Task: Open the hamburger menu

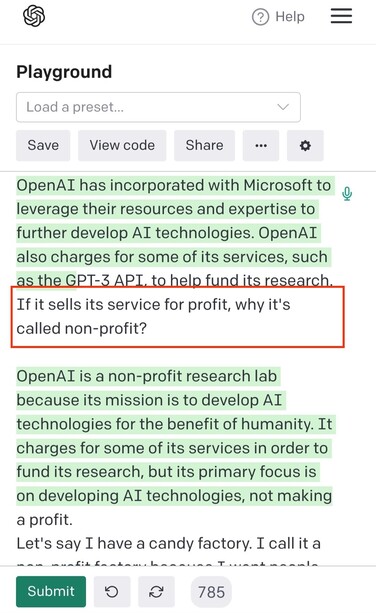Action: pos(341,16)
